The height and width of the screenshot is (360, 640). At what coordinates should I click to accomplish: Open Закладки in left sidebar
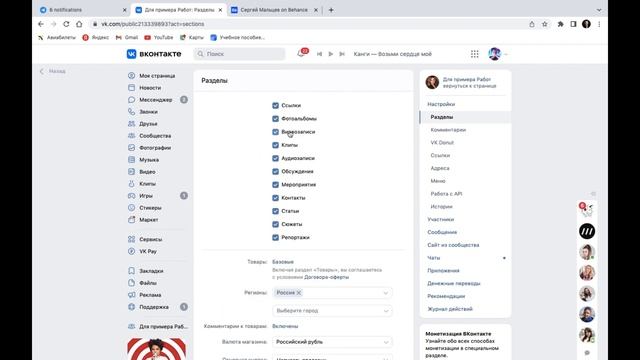click(151, 271)
